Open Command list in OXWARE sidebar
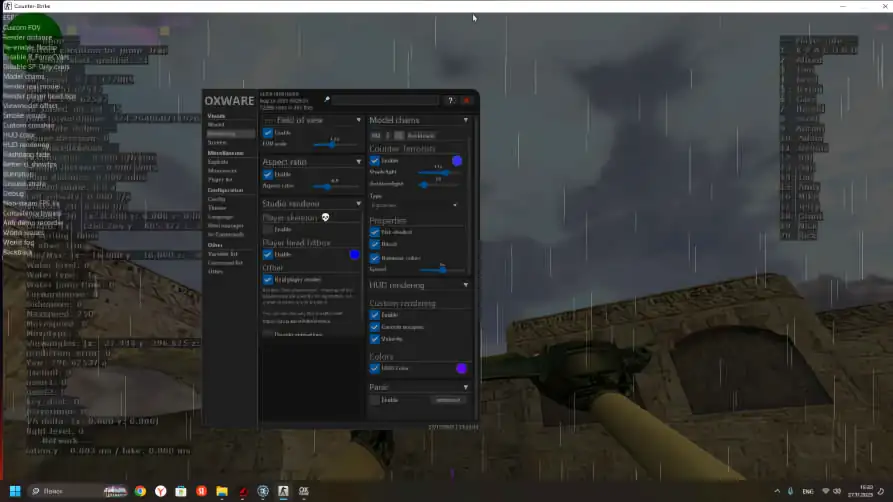 (225, 263)
